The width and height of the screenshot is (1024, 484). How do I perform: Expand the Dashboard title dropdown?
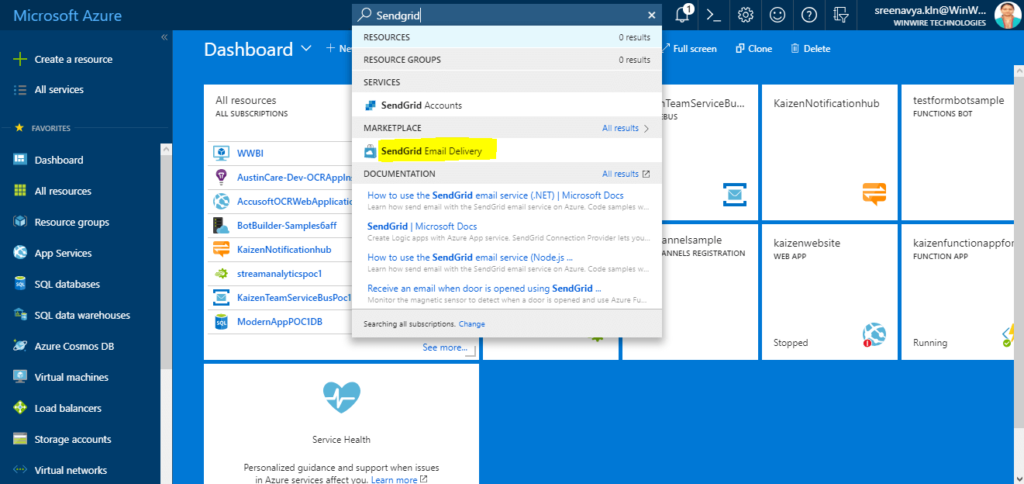point(306,49)
